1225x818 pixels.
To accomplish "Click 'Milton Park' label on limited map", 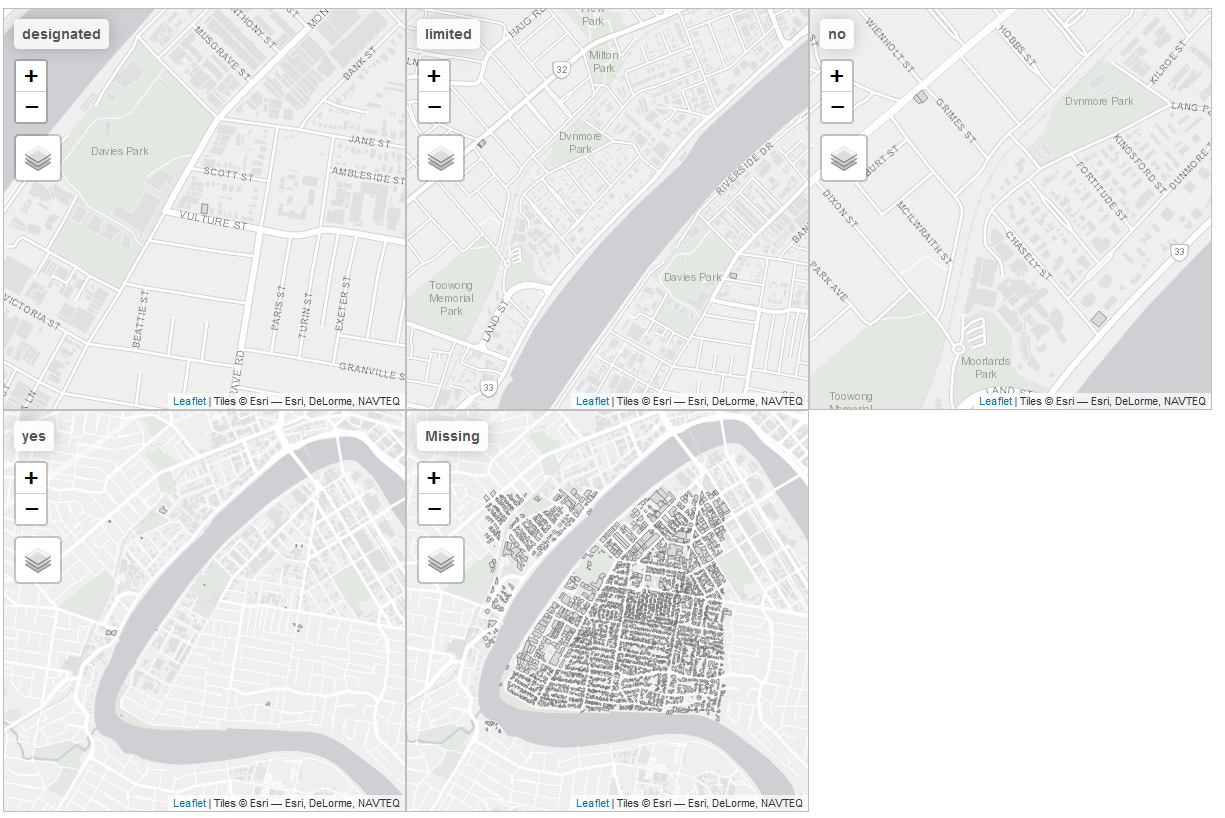I will pyautogui.click(x=604, y=62).
